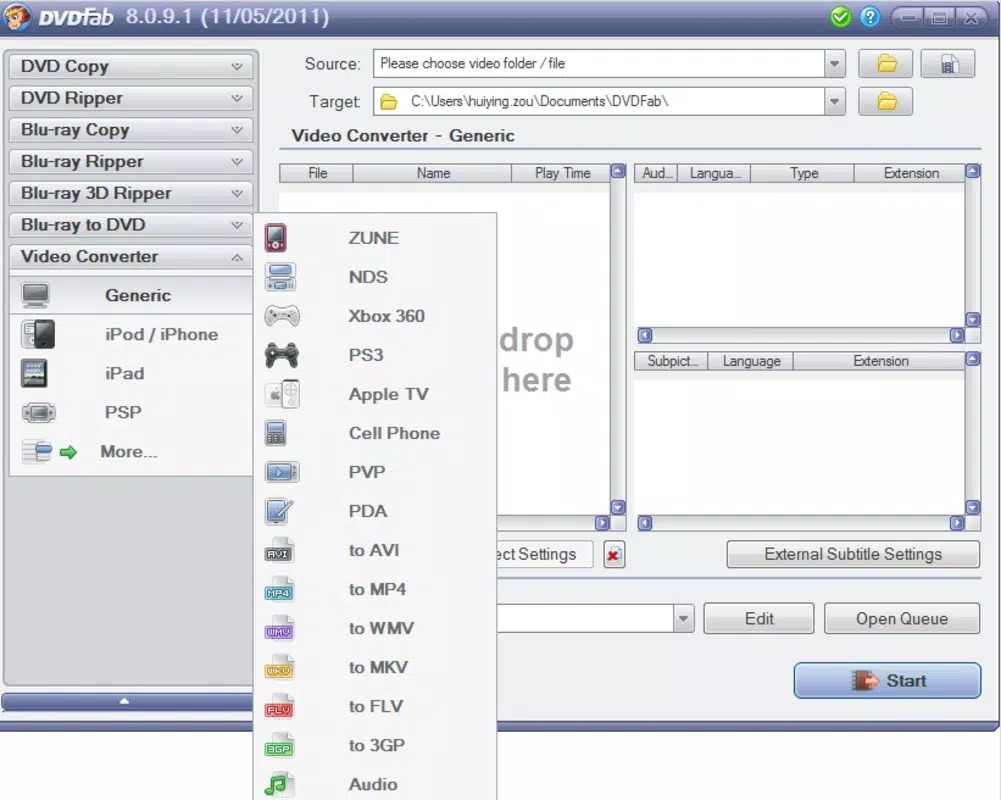This screenshot has height=800, width=1001.
Task: Click the Xbox 360 controller icon
Action: [282, 316]
